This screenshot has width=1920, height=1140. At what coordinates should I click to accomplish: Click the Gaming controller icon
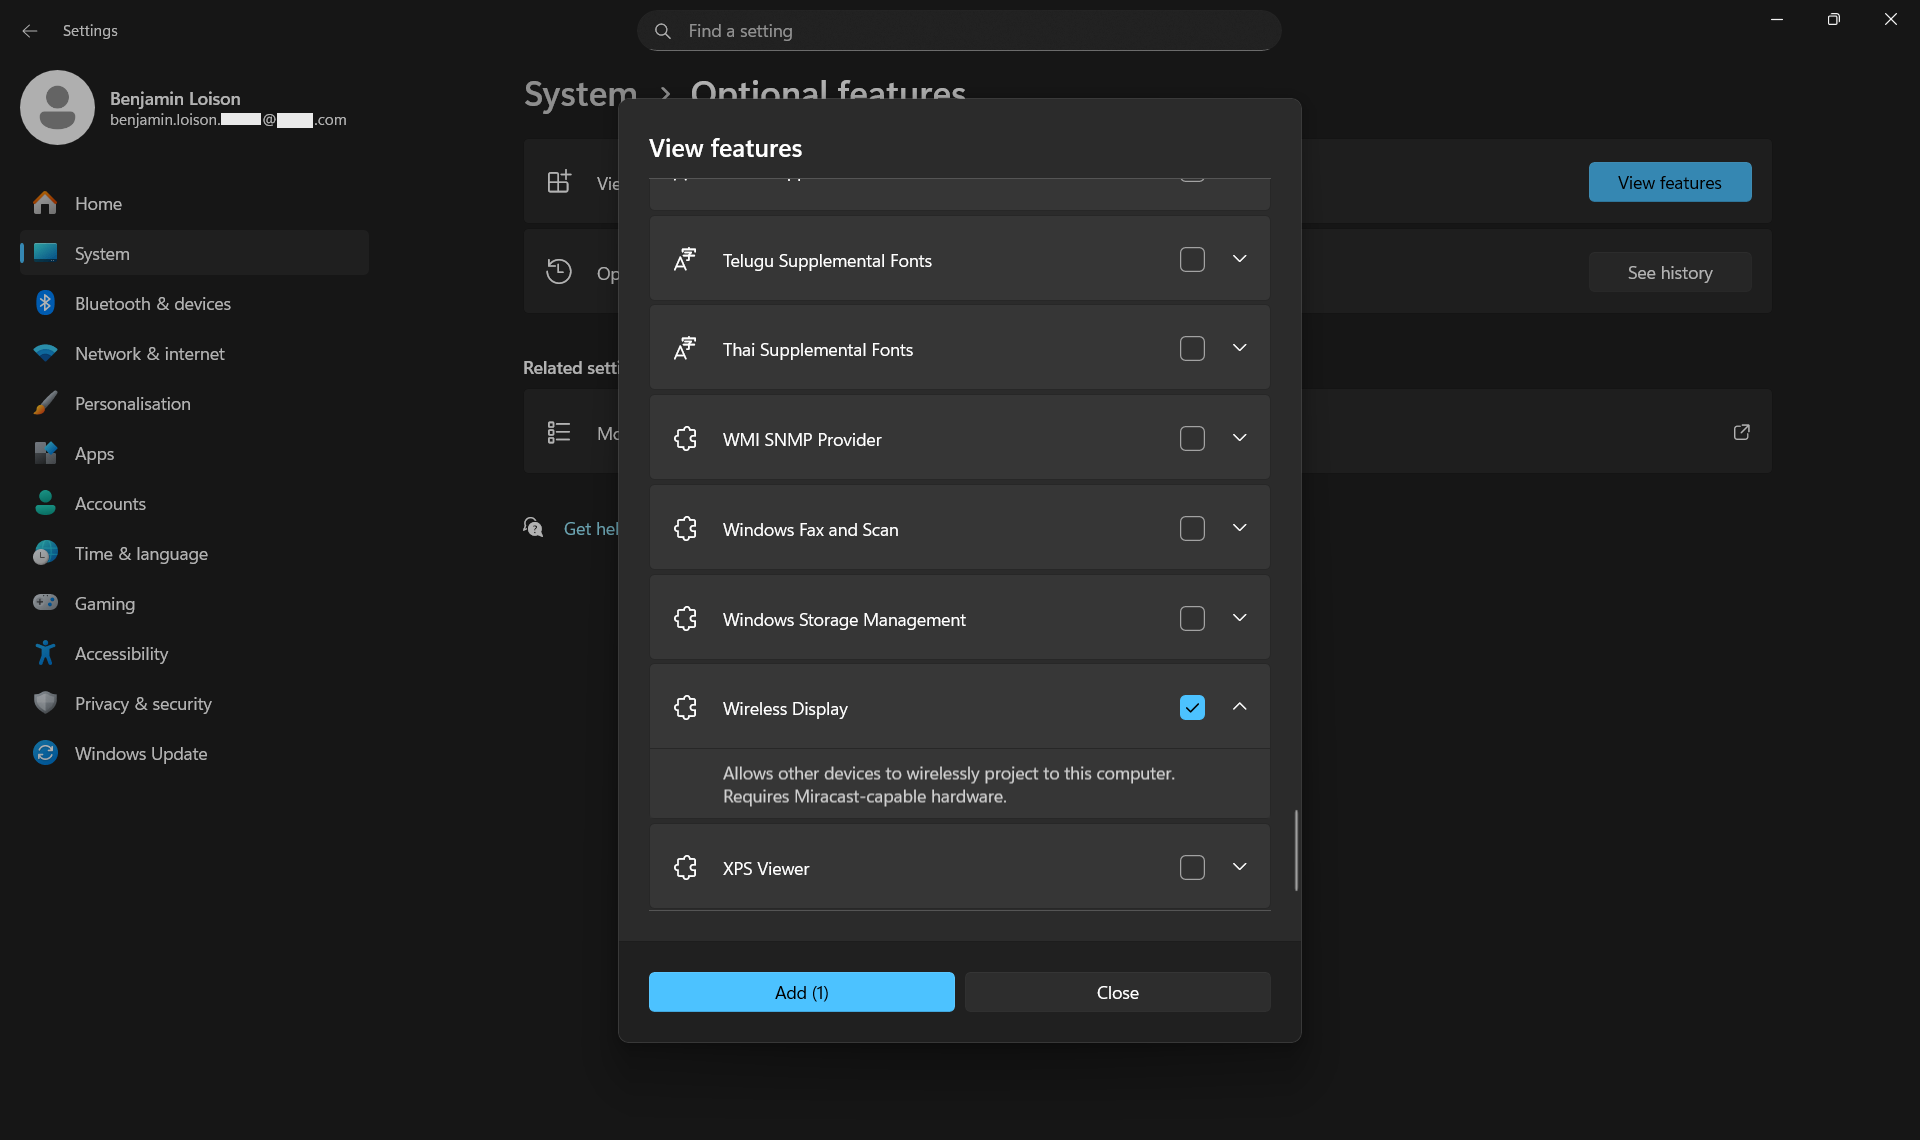coord(45,603)
